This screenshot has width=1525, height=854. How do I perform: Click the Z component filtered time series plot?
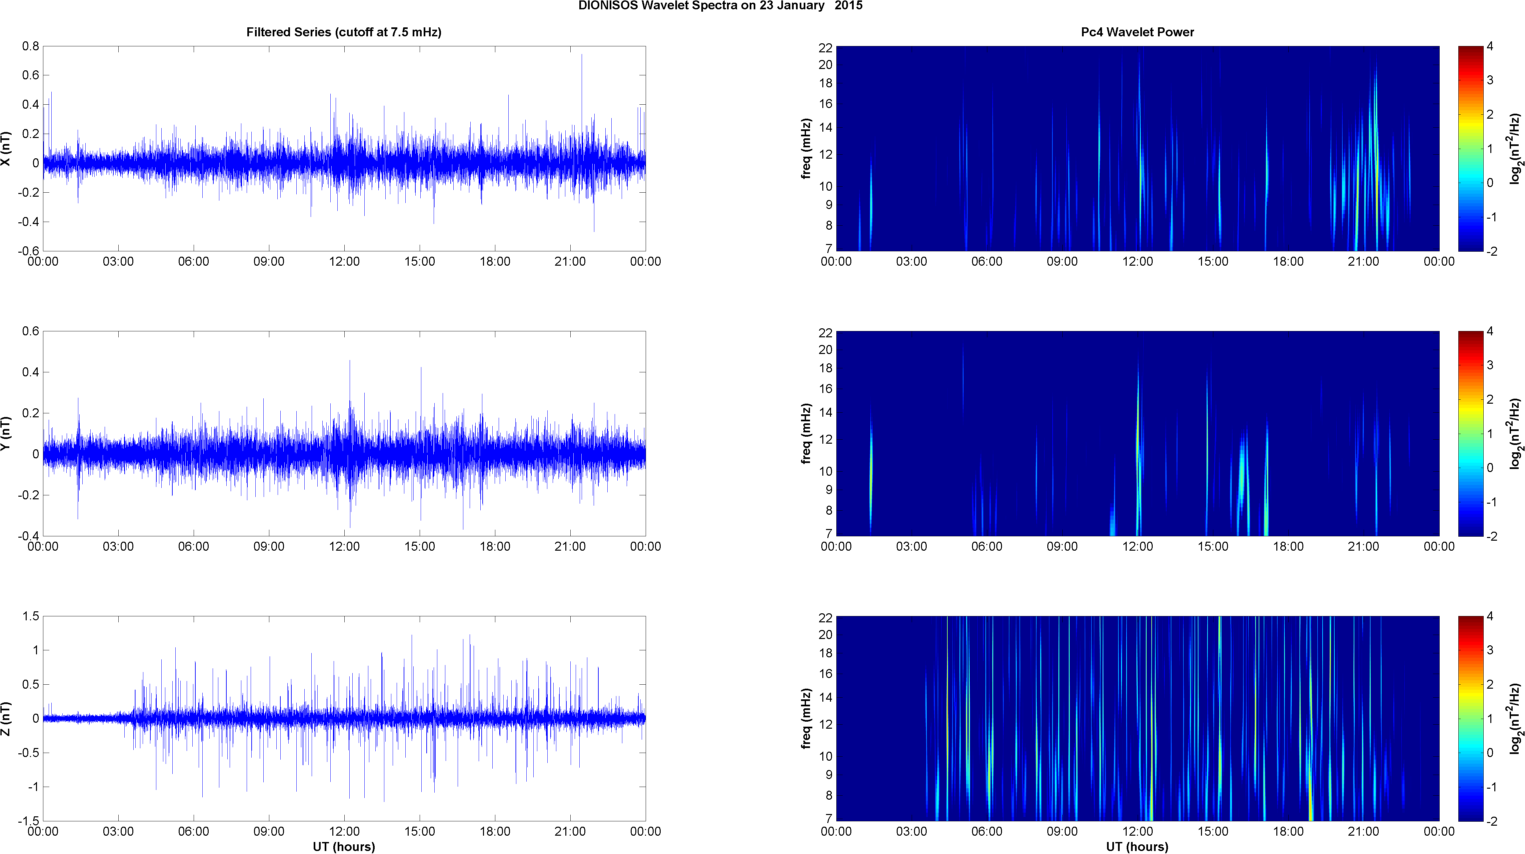point(344,718)
